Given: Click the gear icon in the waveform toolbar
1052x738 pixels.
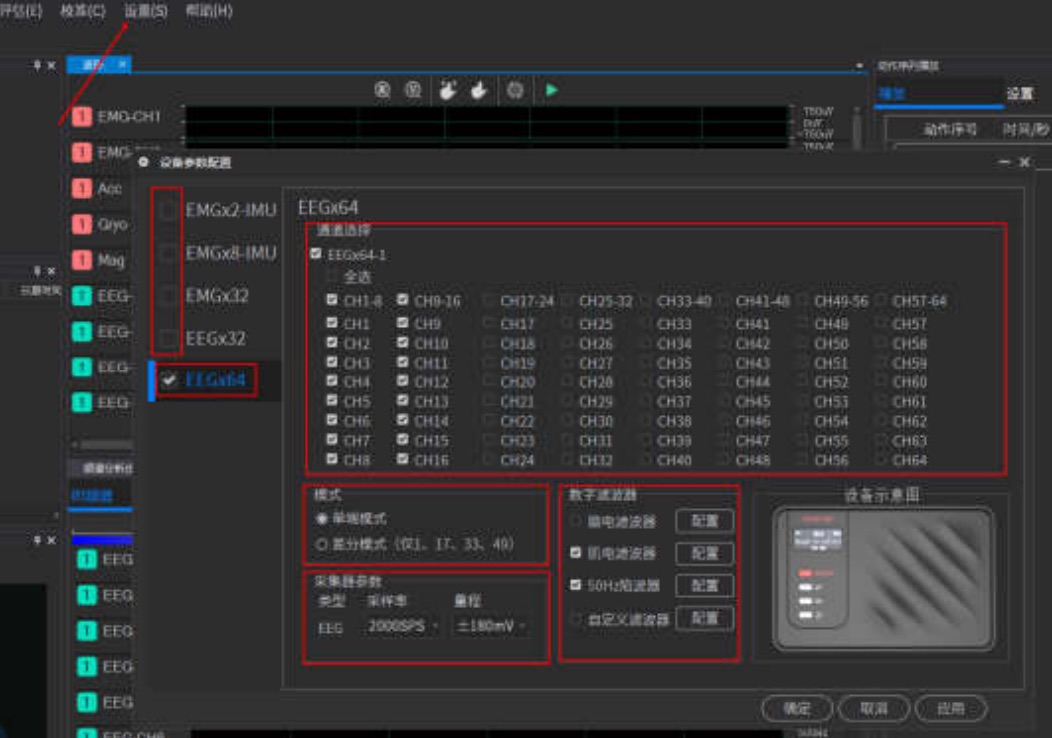Looking at the screenshot, I should [x=515, y=90].
